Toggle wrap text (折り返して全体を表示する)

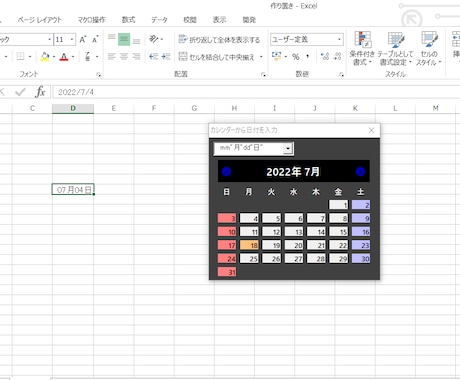click(219, 40)
